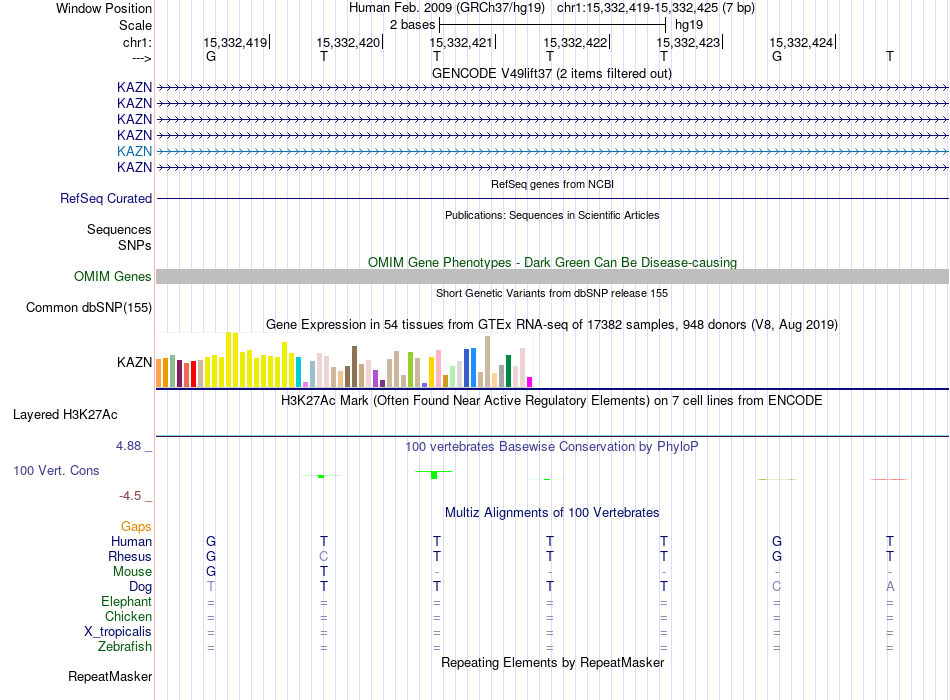Image resolution: width=950 pixels, height=700 pixels.
Task: Open the RefSeq Curated track label
Action: pos(106,198)
